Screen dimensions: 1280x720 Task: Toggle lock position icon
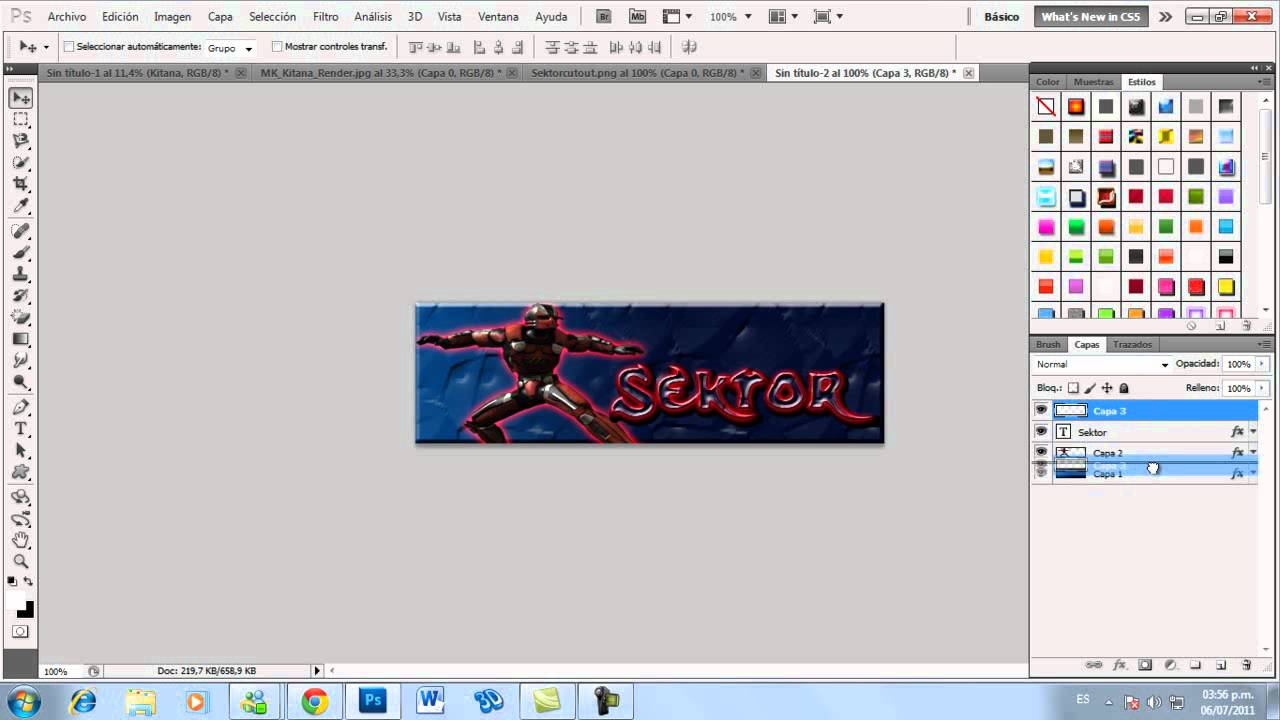(1107, 388)
